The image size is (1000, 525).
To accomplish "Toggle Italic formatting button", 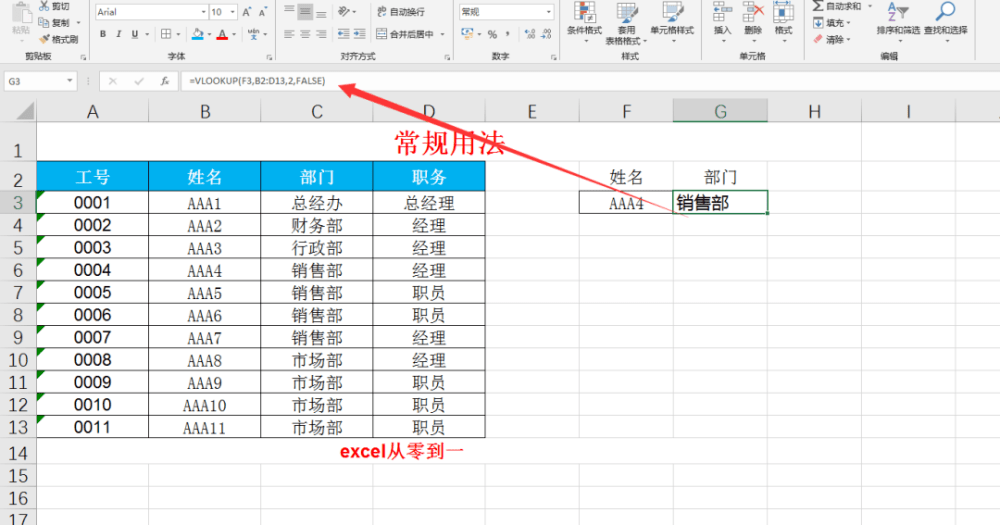I will [119, 34].
